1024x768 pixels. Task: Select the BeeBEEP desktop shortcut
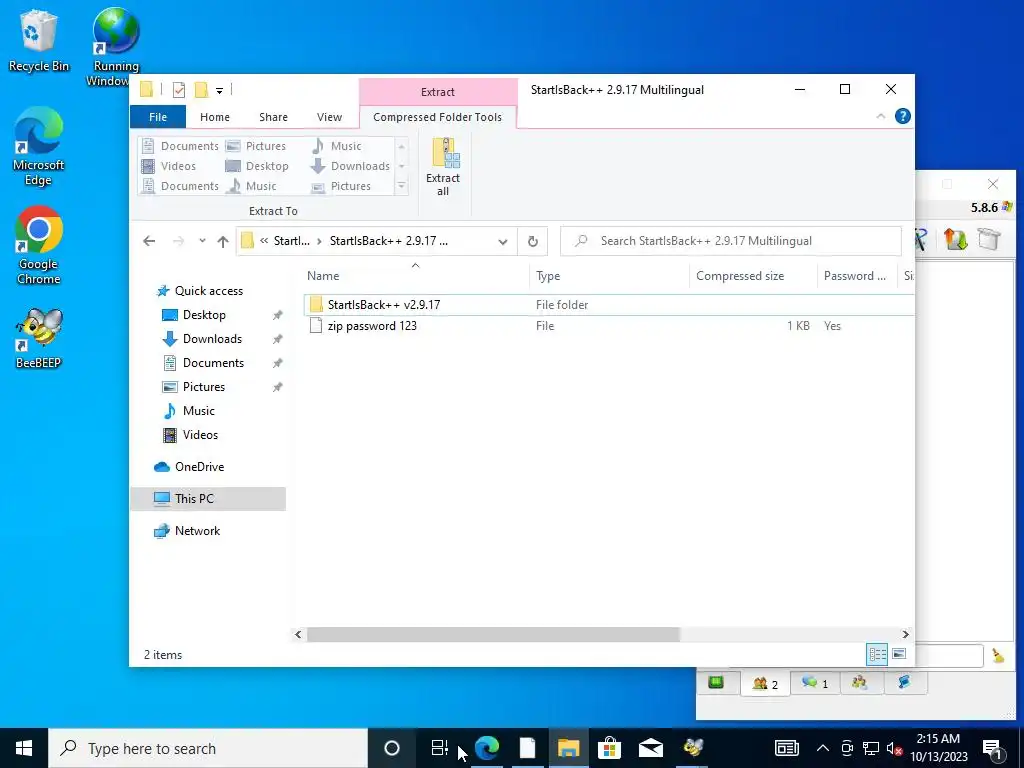pyautogui.click(x=39, y=338)
